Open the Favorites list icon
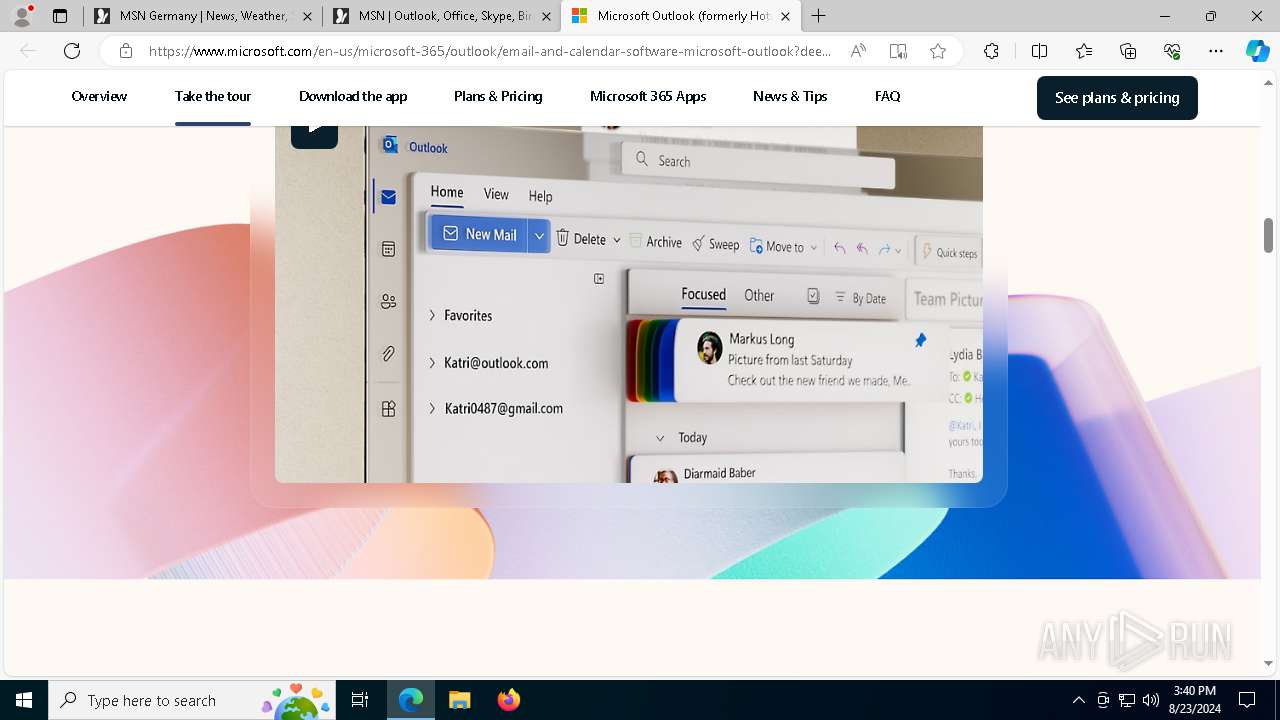 [x=1084, y=51]
